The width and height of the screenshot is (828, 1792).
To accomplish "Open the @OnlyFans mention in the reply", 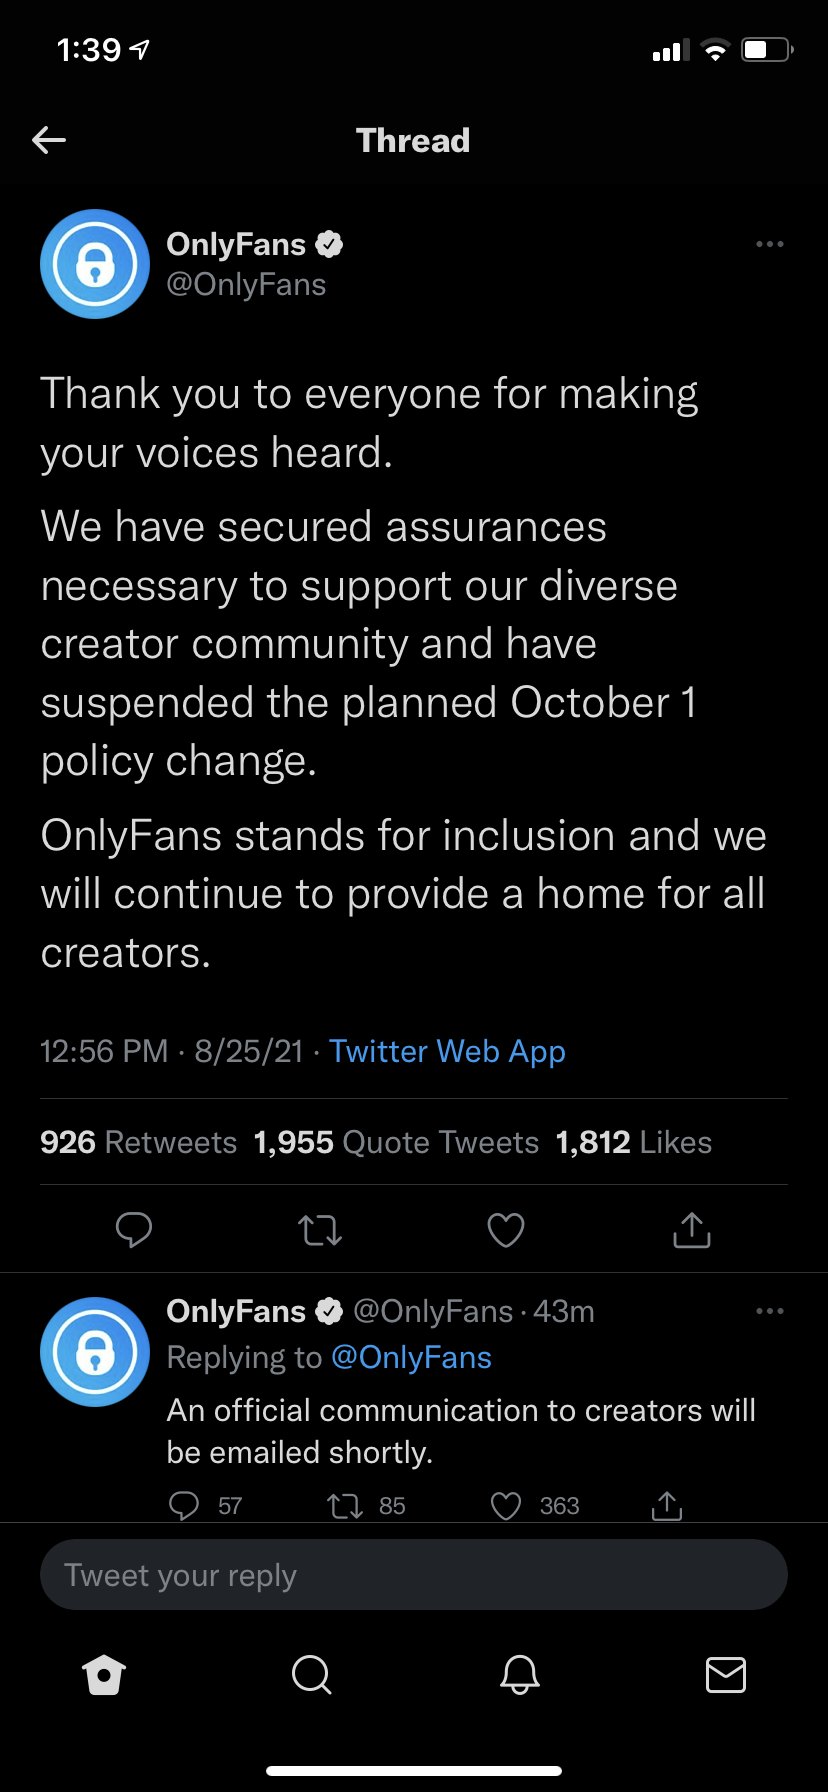I will coord(411,1357).
